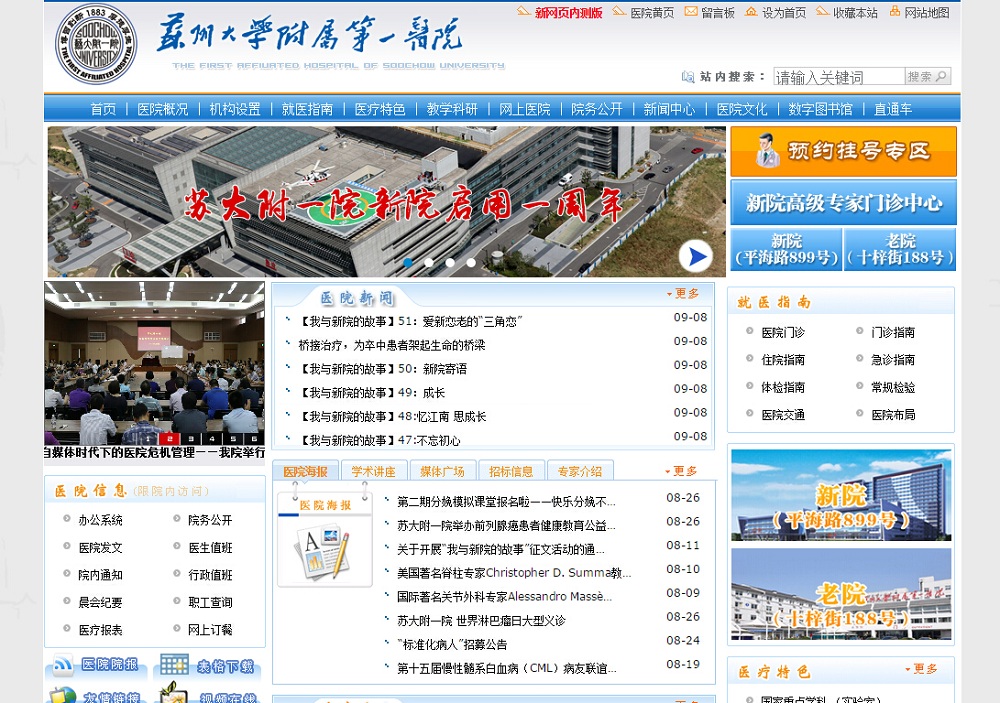The image size is (1000, 703).
Task: Open 第二期分娩模拟课堂报名啦 item
Action: (506, 501)
